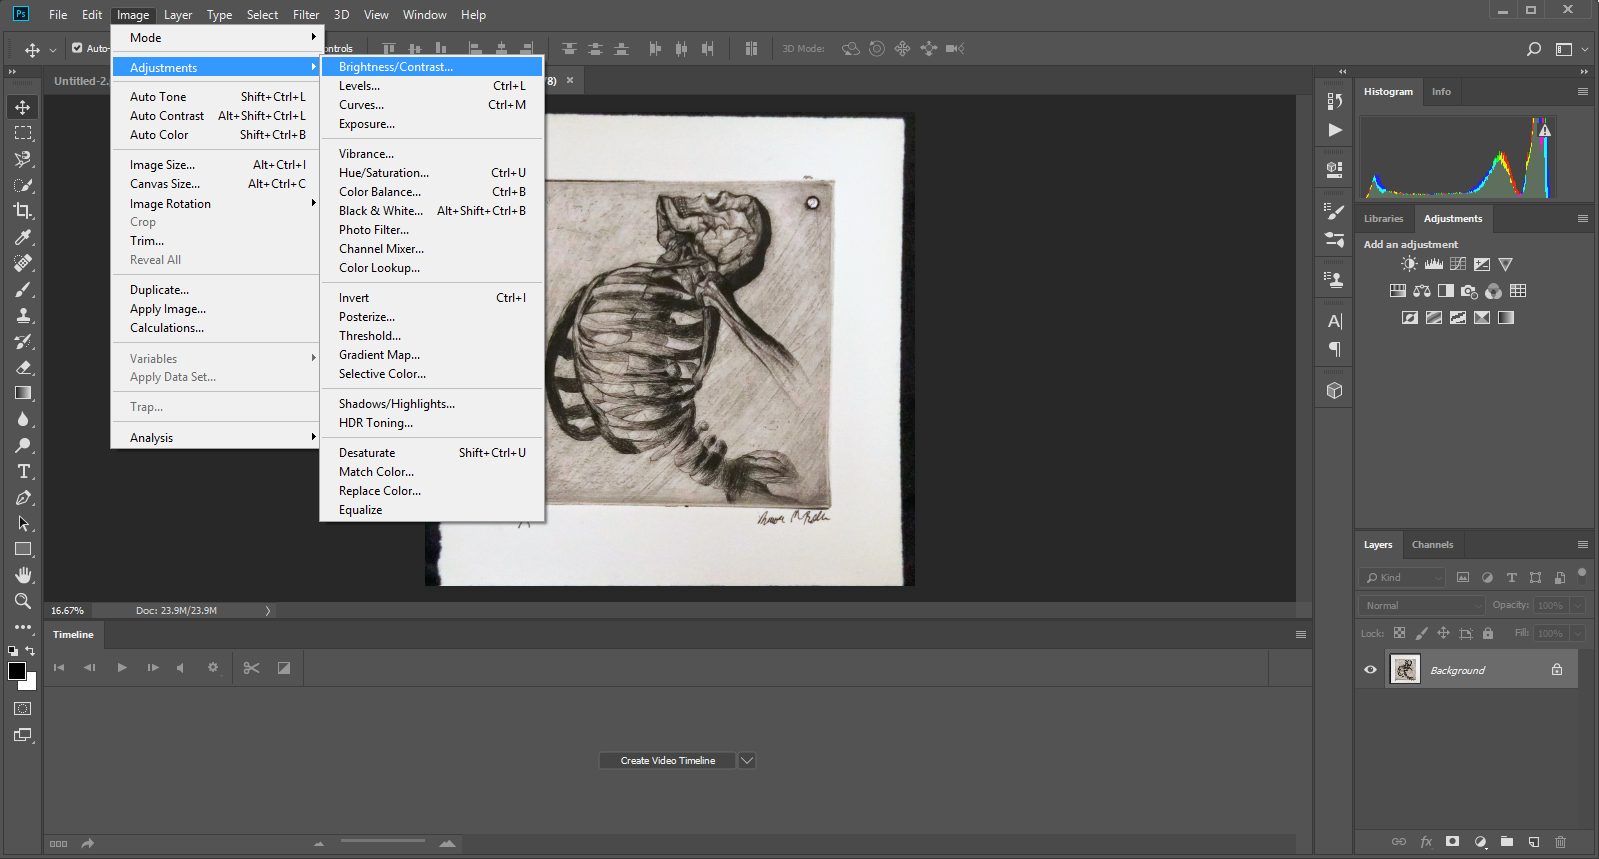Click the split at playhead scissors icon

coord(251,668)
